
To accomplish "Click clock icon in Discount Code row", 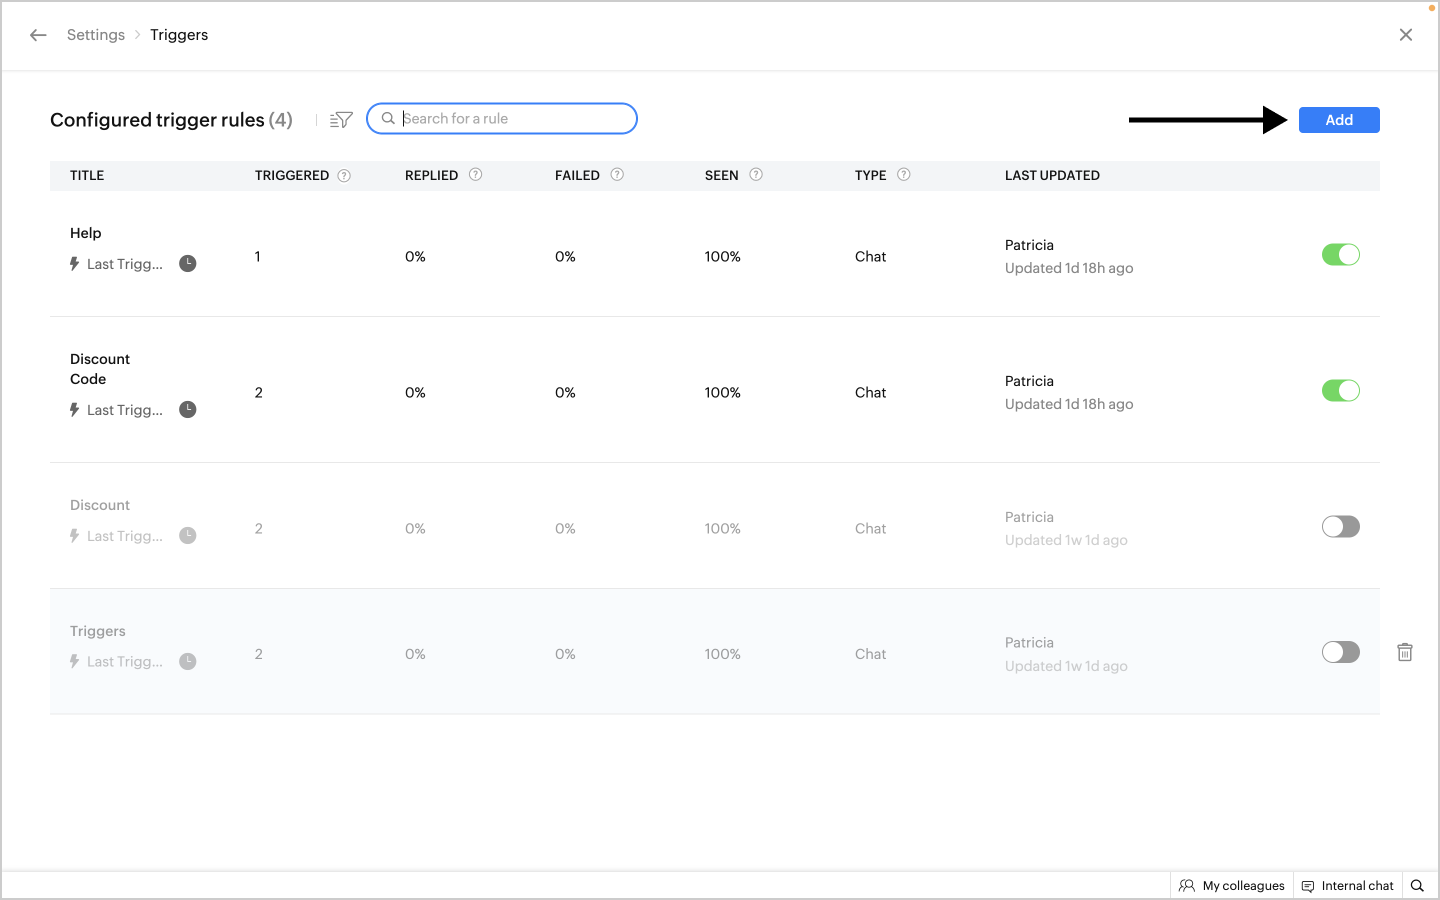I will point(188,410).
